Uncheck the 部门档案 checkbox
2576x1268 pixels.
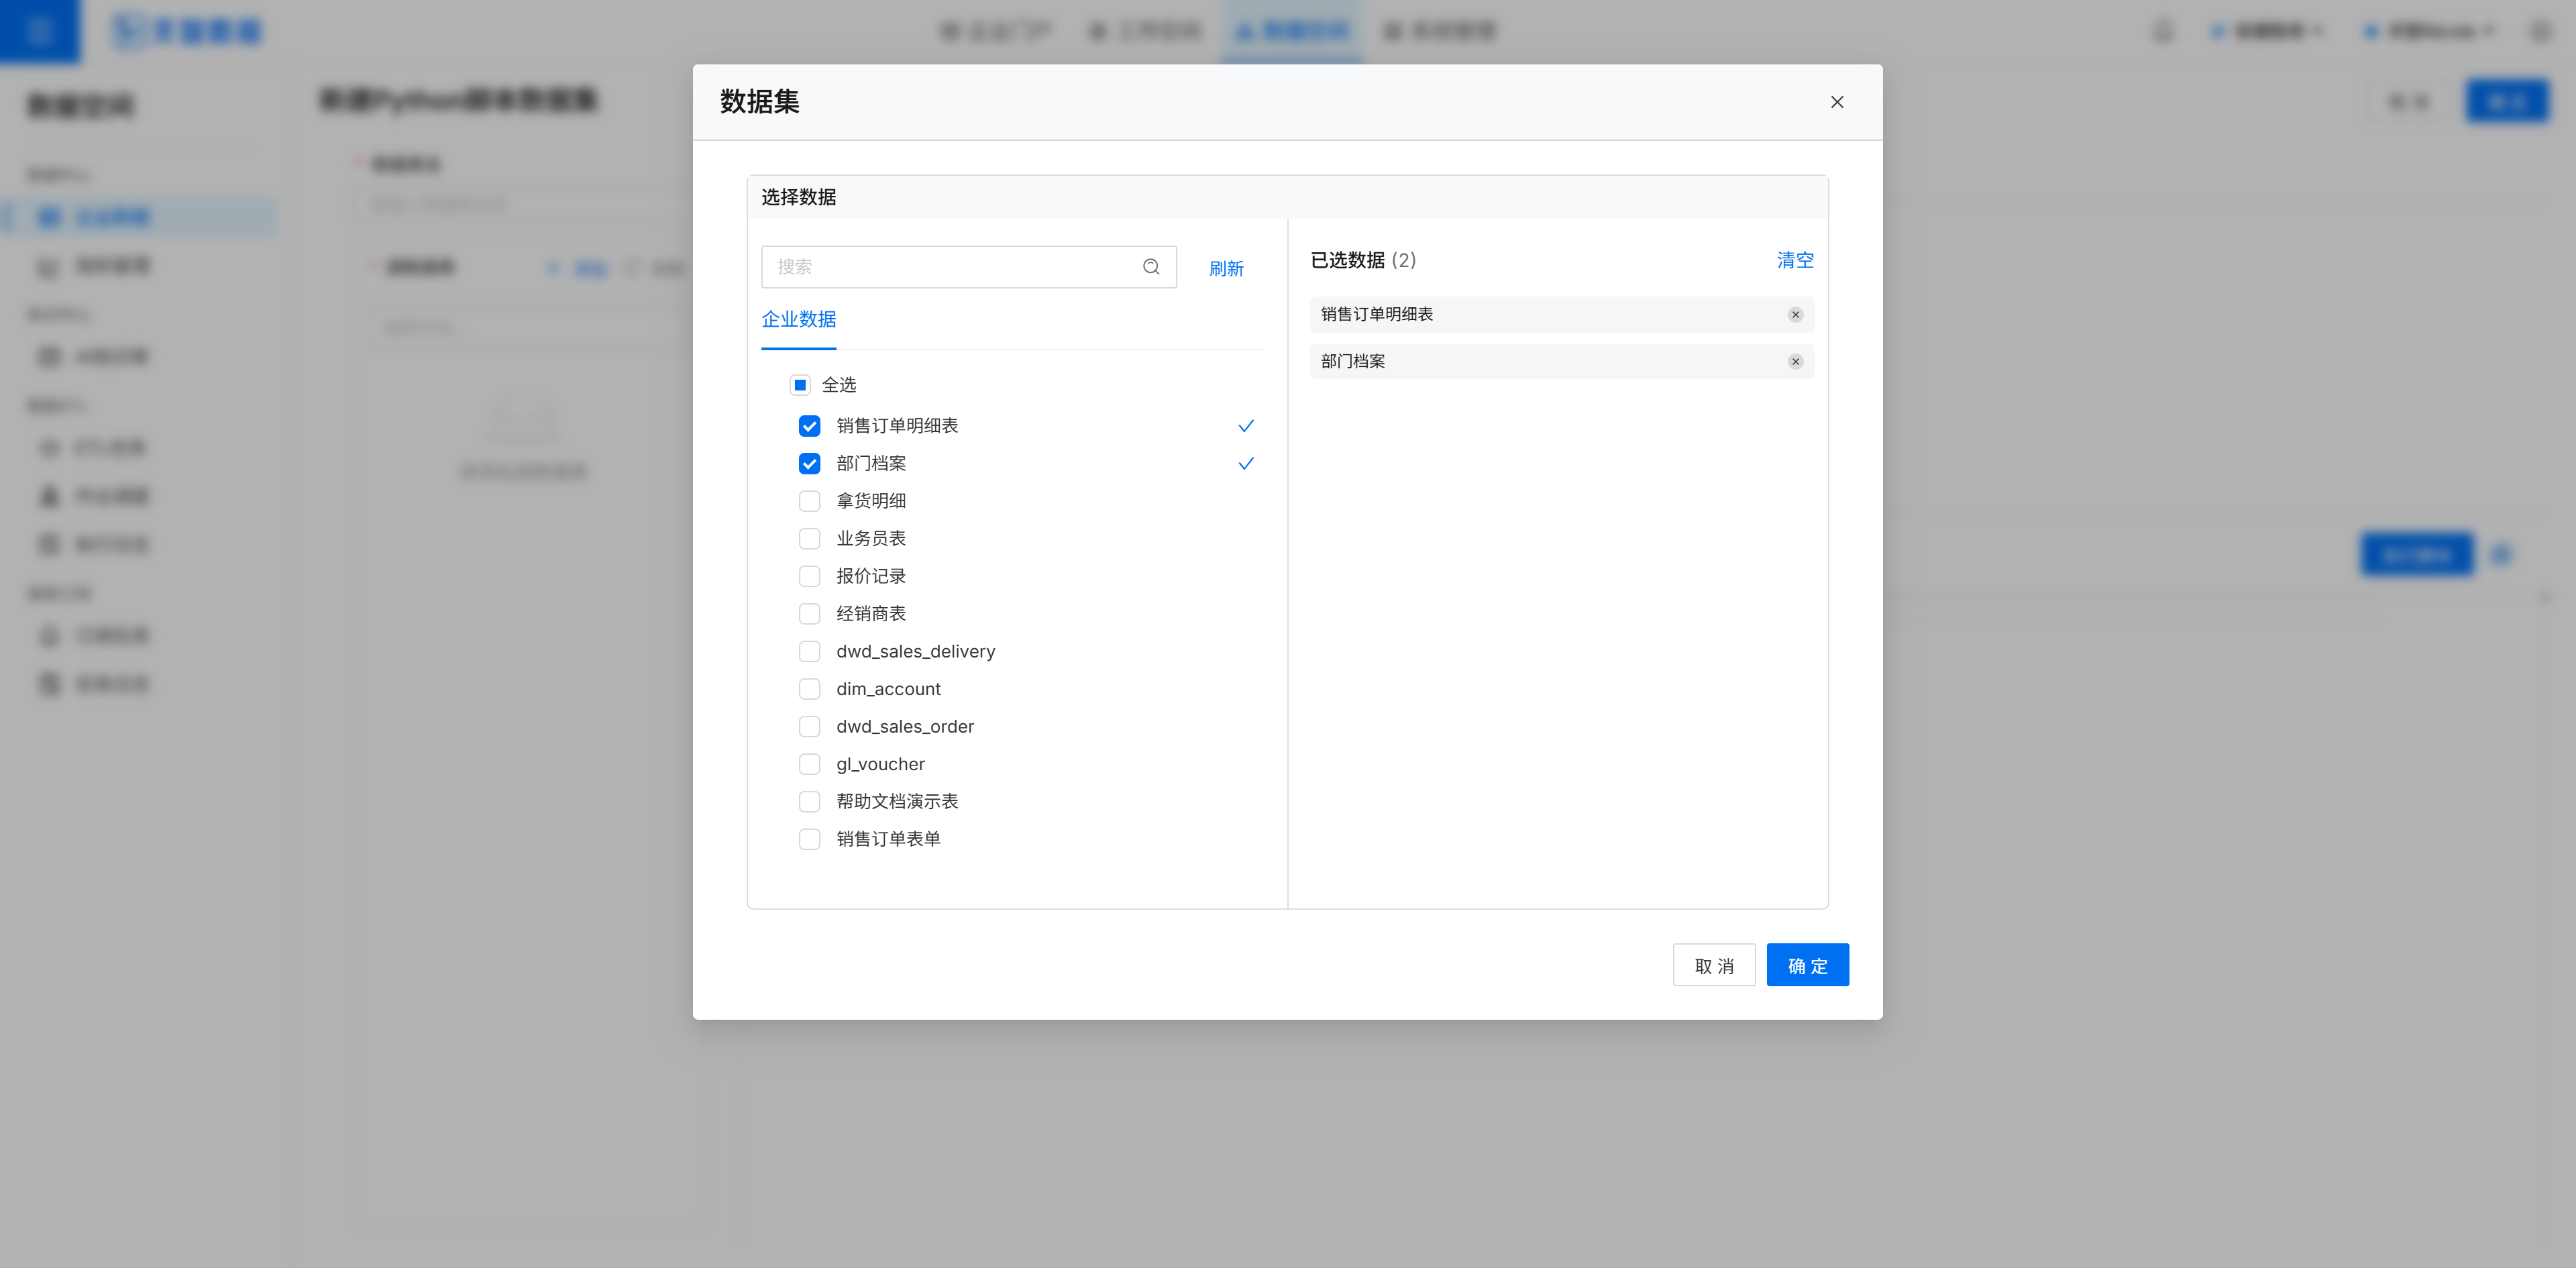(809, 464)
